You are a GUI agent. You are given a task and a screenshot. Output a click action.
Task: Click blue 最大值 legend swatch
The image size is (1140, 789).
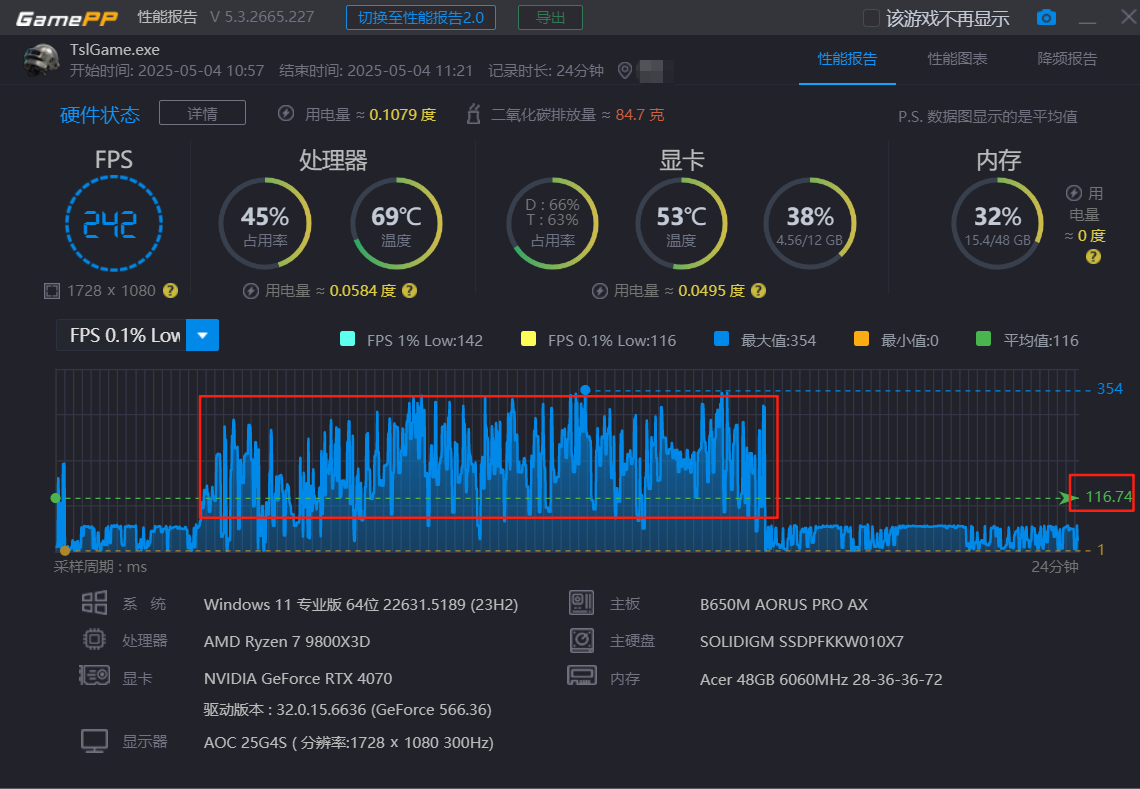[721, 339]
